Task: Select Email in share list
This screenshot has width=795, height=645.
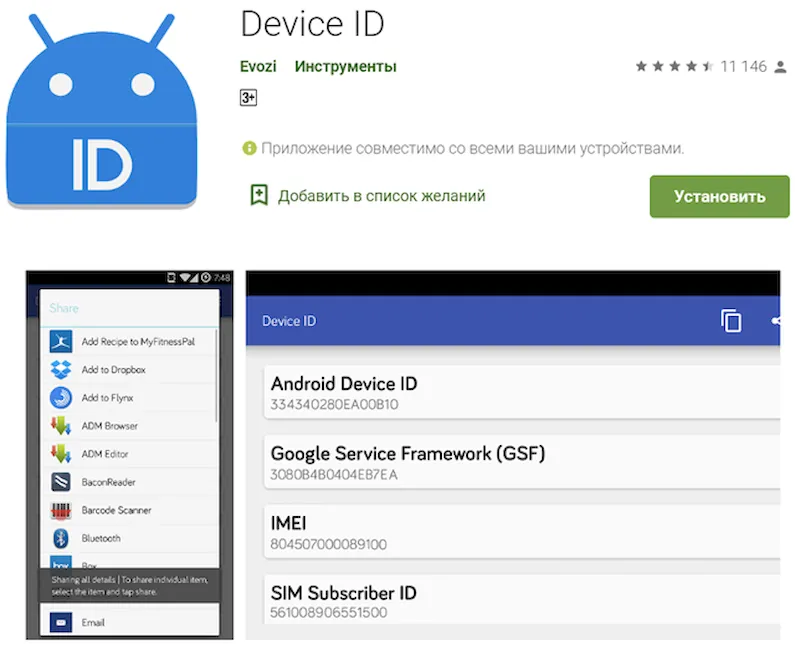Action: pos(129,622)
